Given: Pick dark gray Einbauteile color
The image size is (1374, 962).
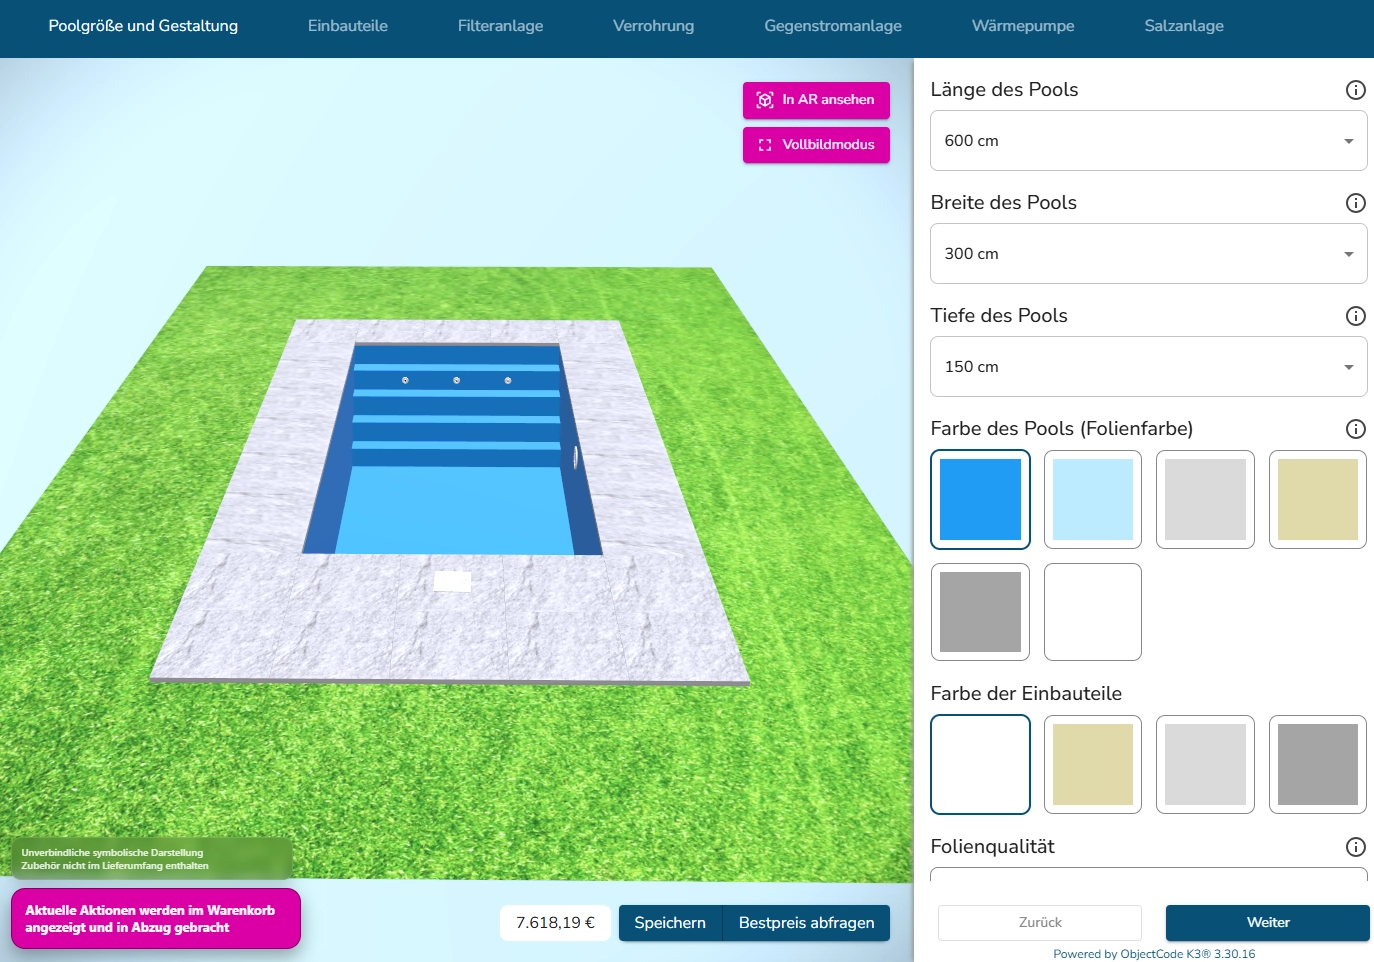Looking at the screenshot, I should click(x=1317, y=764).
